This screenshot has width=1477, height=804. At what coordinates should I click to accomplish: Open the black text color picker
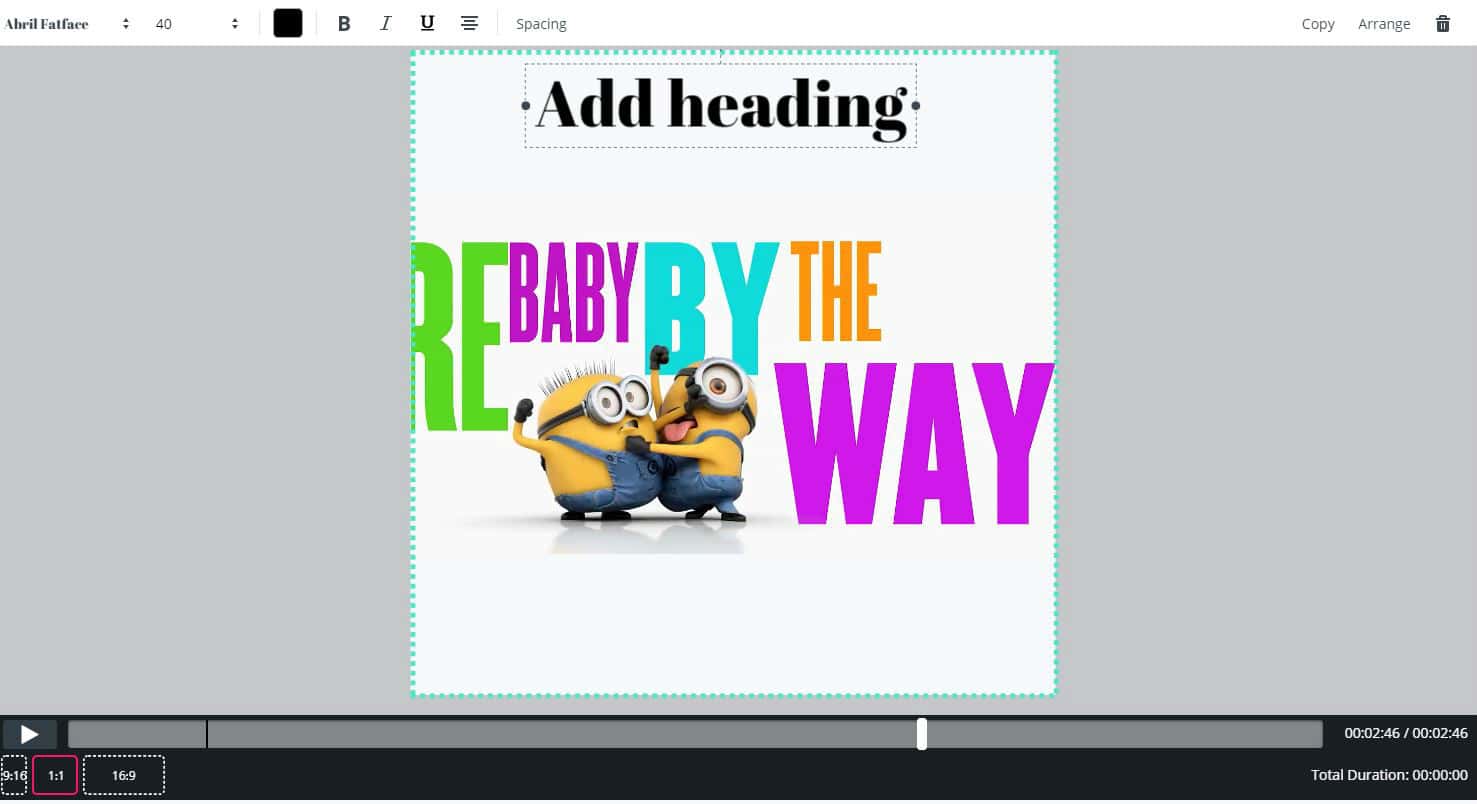(x=288, y=23)
